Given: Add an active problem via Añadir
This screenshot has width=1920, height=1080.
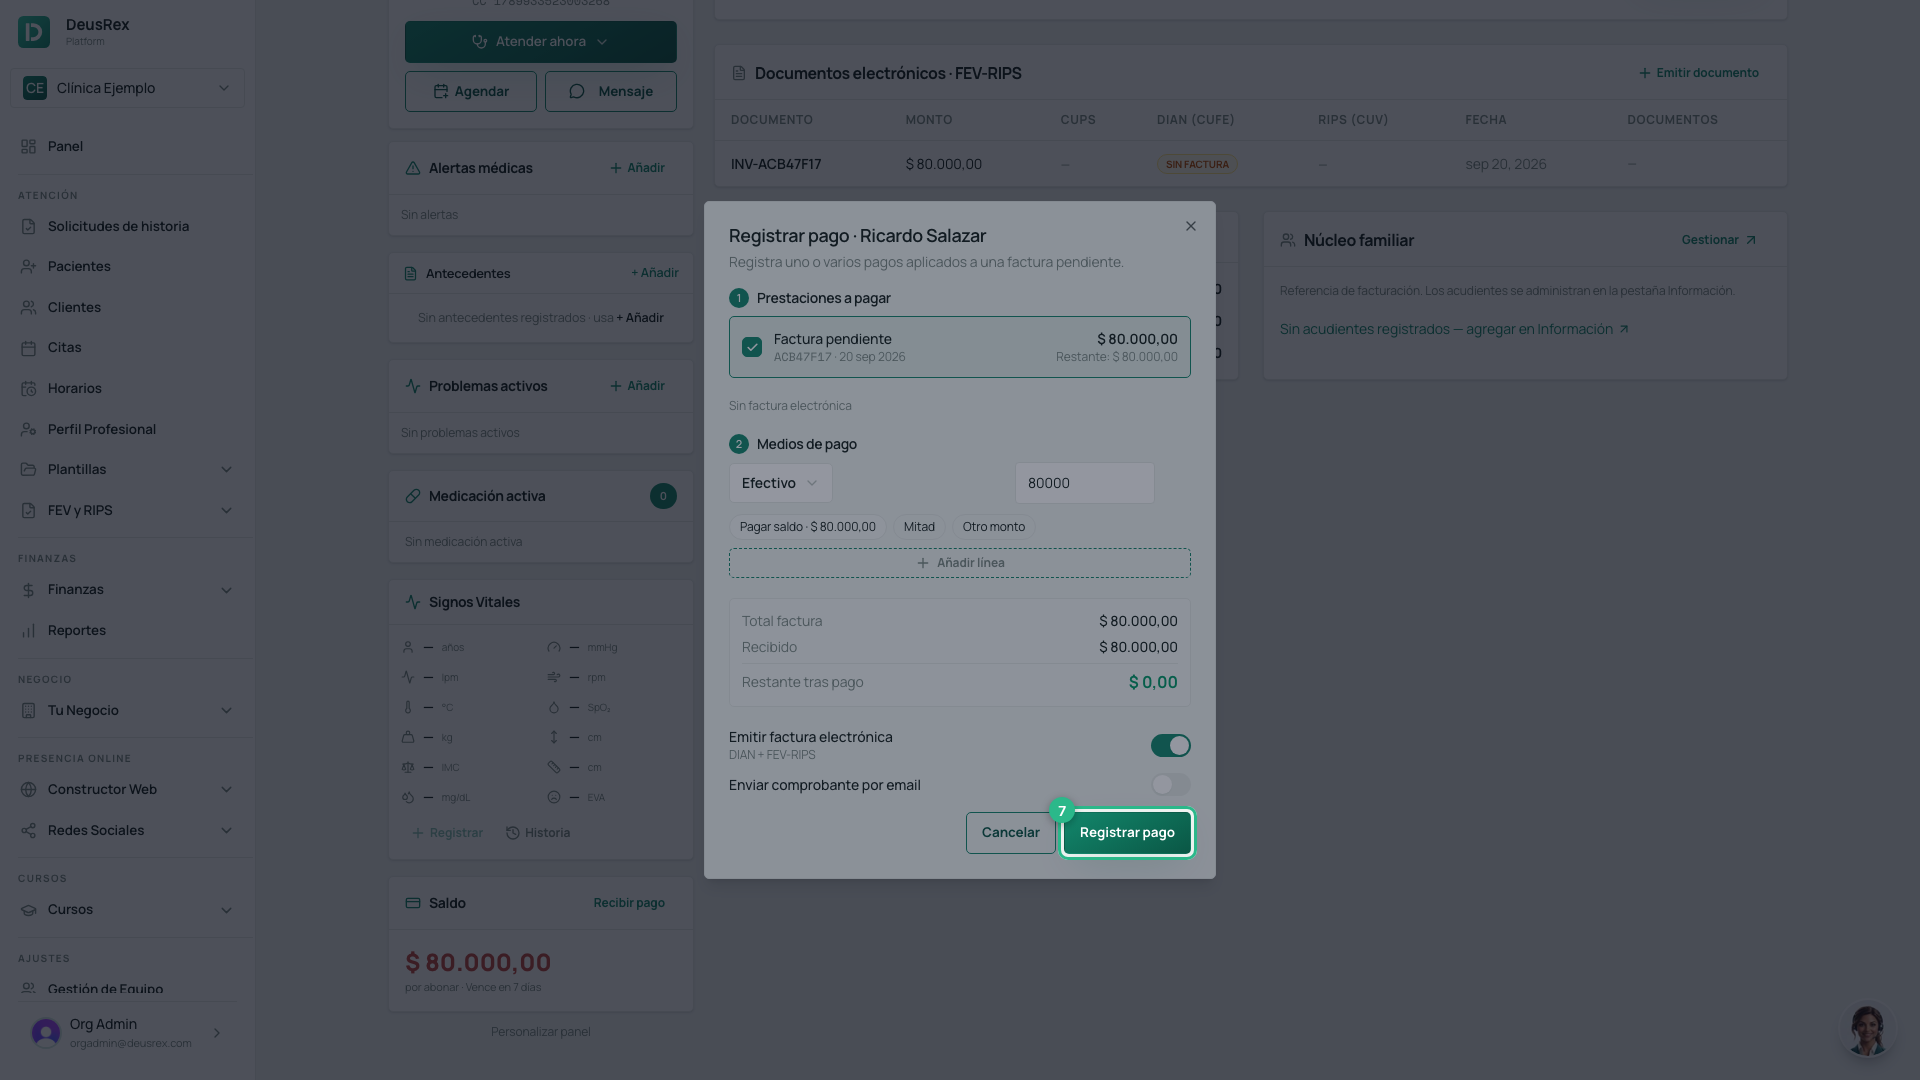Looking at the screenshot, I should click(x=637, y=386).
